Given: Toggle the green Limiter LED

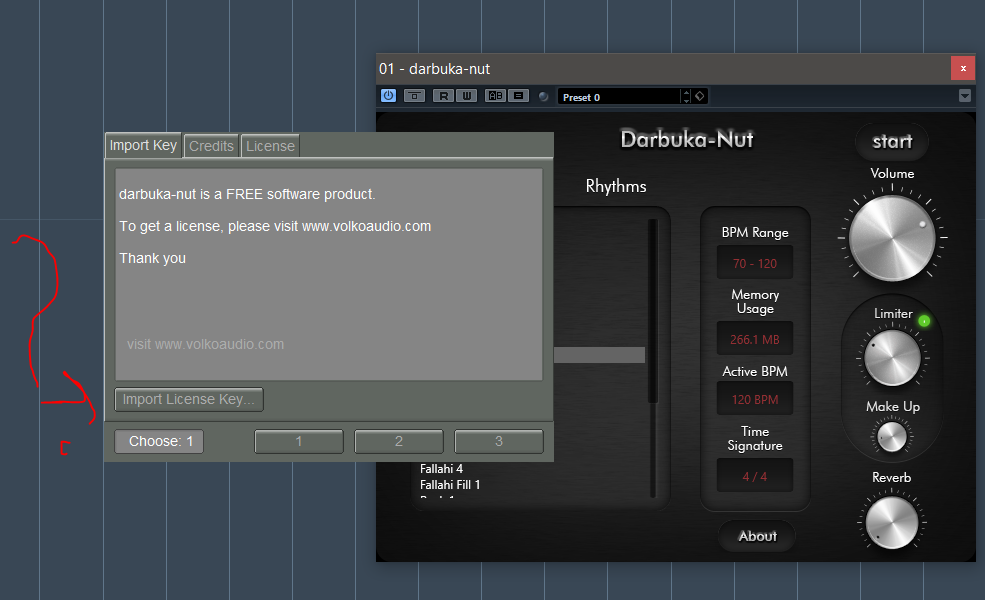Looking at the screenshot, I should (x=924, y=321).
